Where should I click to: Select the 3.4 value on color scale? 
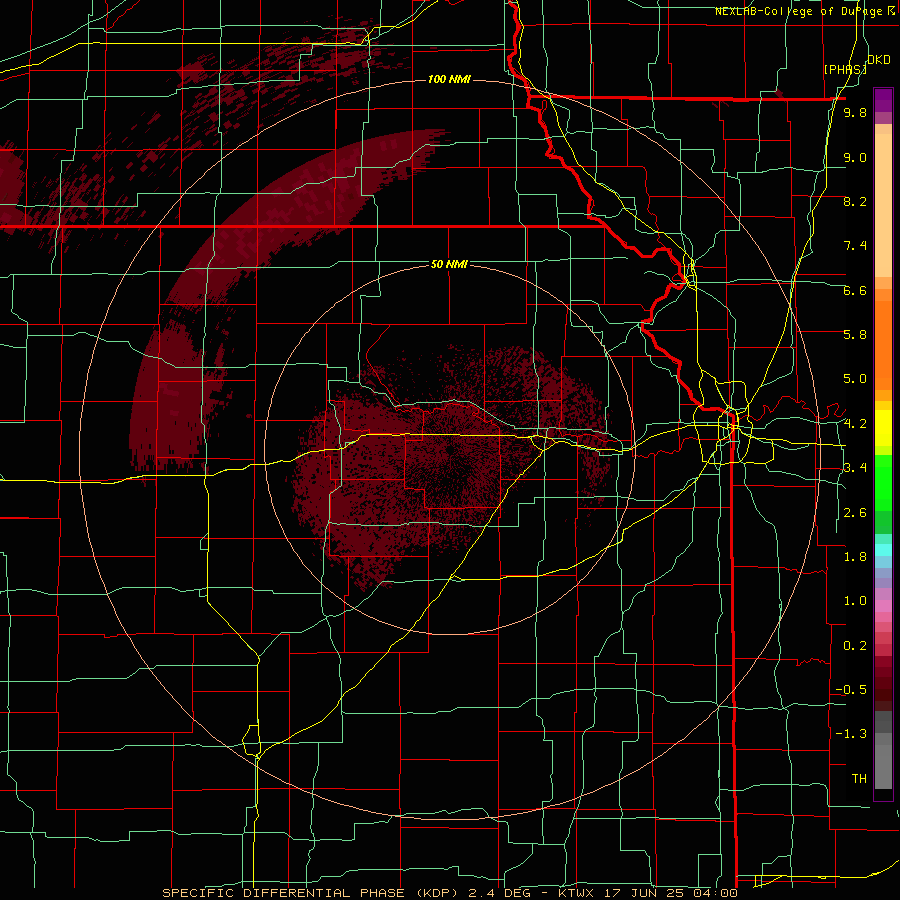click(855, 468)
